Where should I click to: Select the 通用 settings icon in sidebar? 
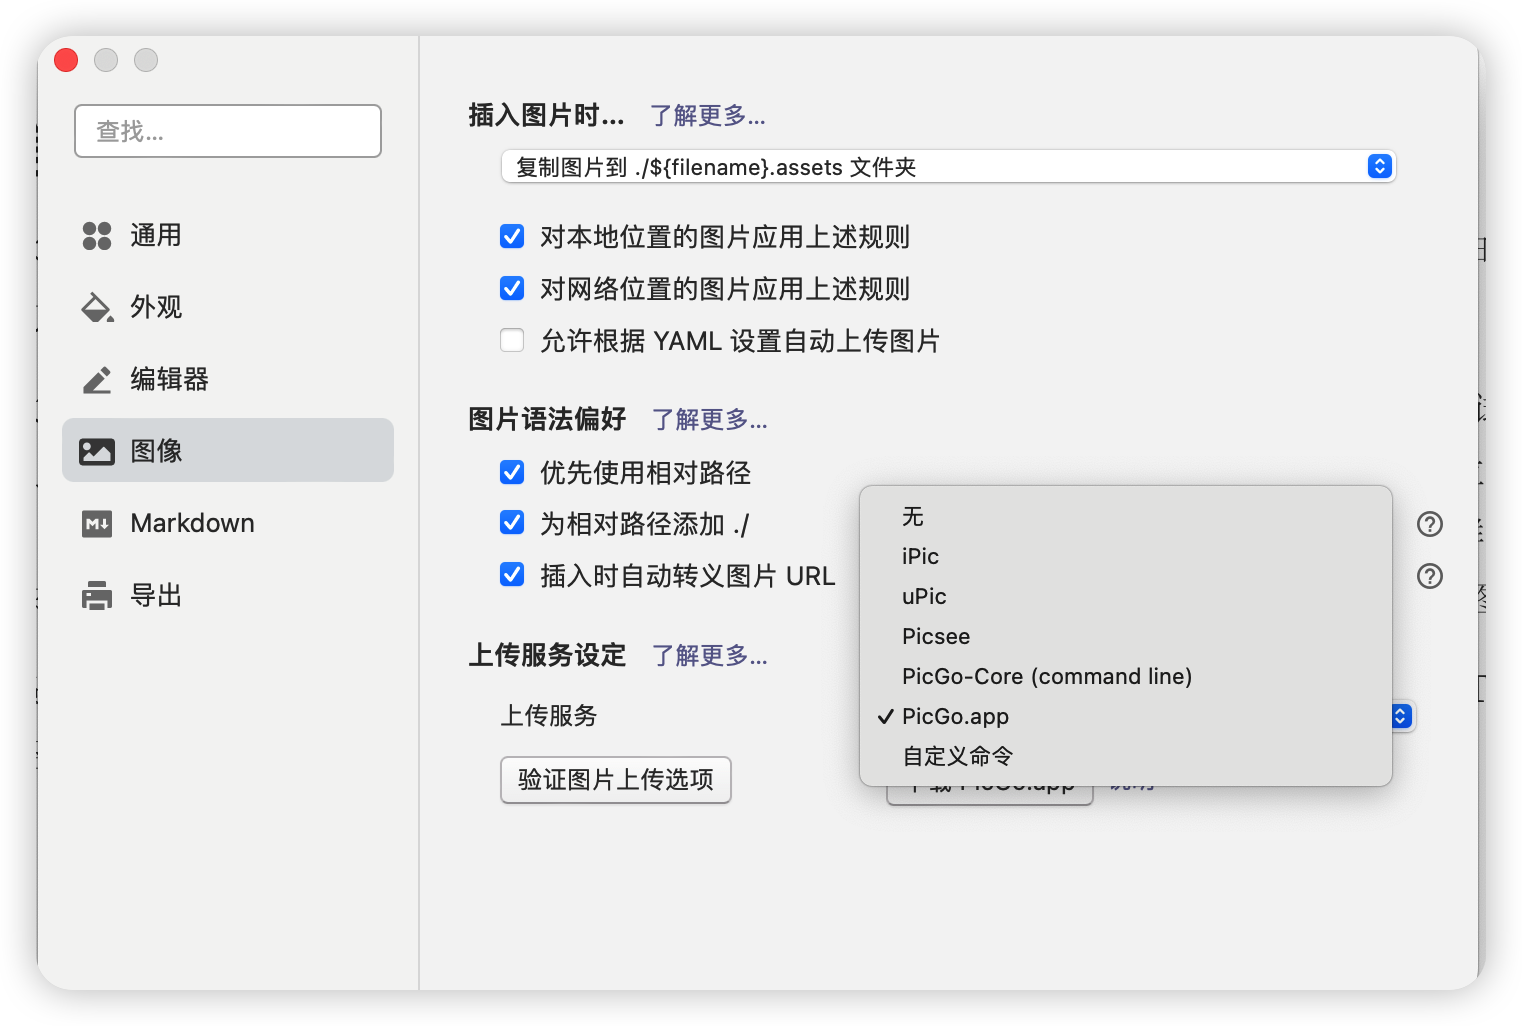pos(96,235)
